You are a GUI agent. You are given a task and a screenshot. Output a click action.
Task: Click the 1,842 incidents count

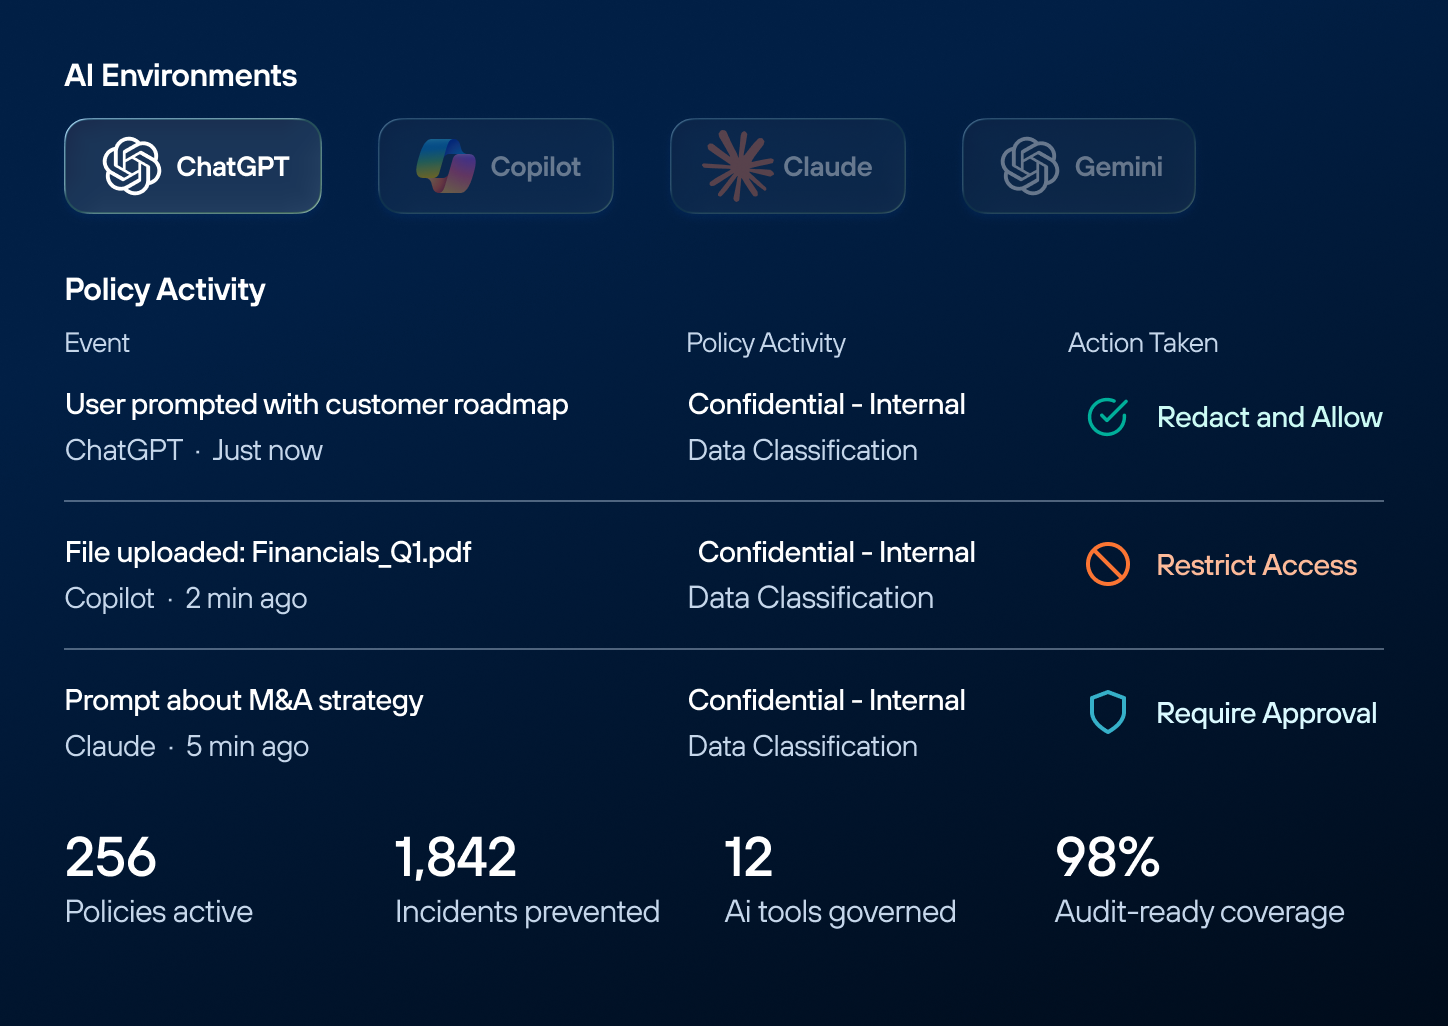point(456,857)
